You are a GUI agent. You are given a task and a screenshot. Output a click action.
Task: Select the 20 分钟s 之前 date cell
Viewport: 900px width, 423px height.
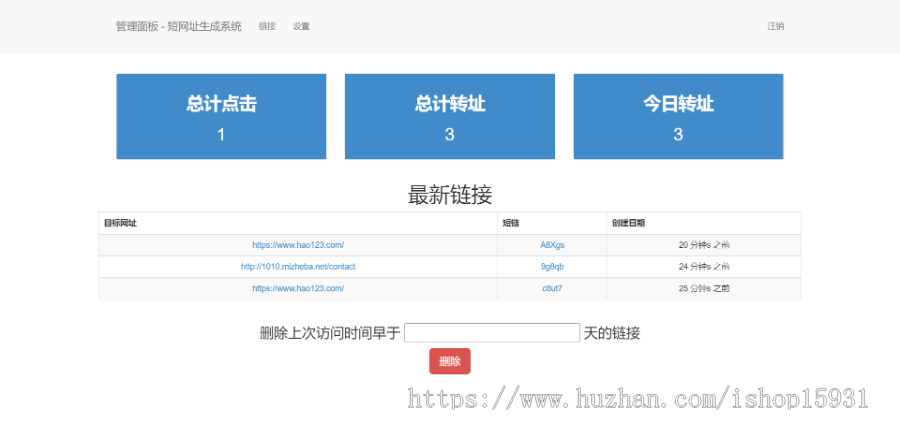point(704,245)
